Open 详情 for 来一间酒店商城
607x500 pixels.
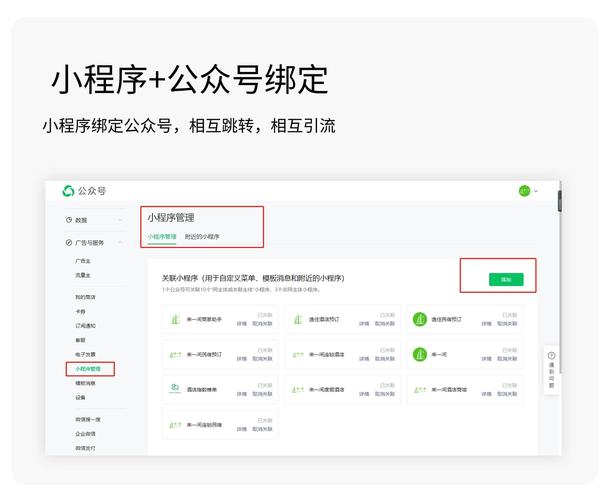[x=486, y=394]
